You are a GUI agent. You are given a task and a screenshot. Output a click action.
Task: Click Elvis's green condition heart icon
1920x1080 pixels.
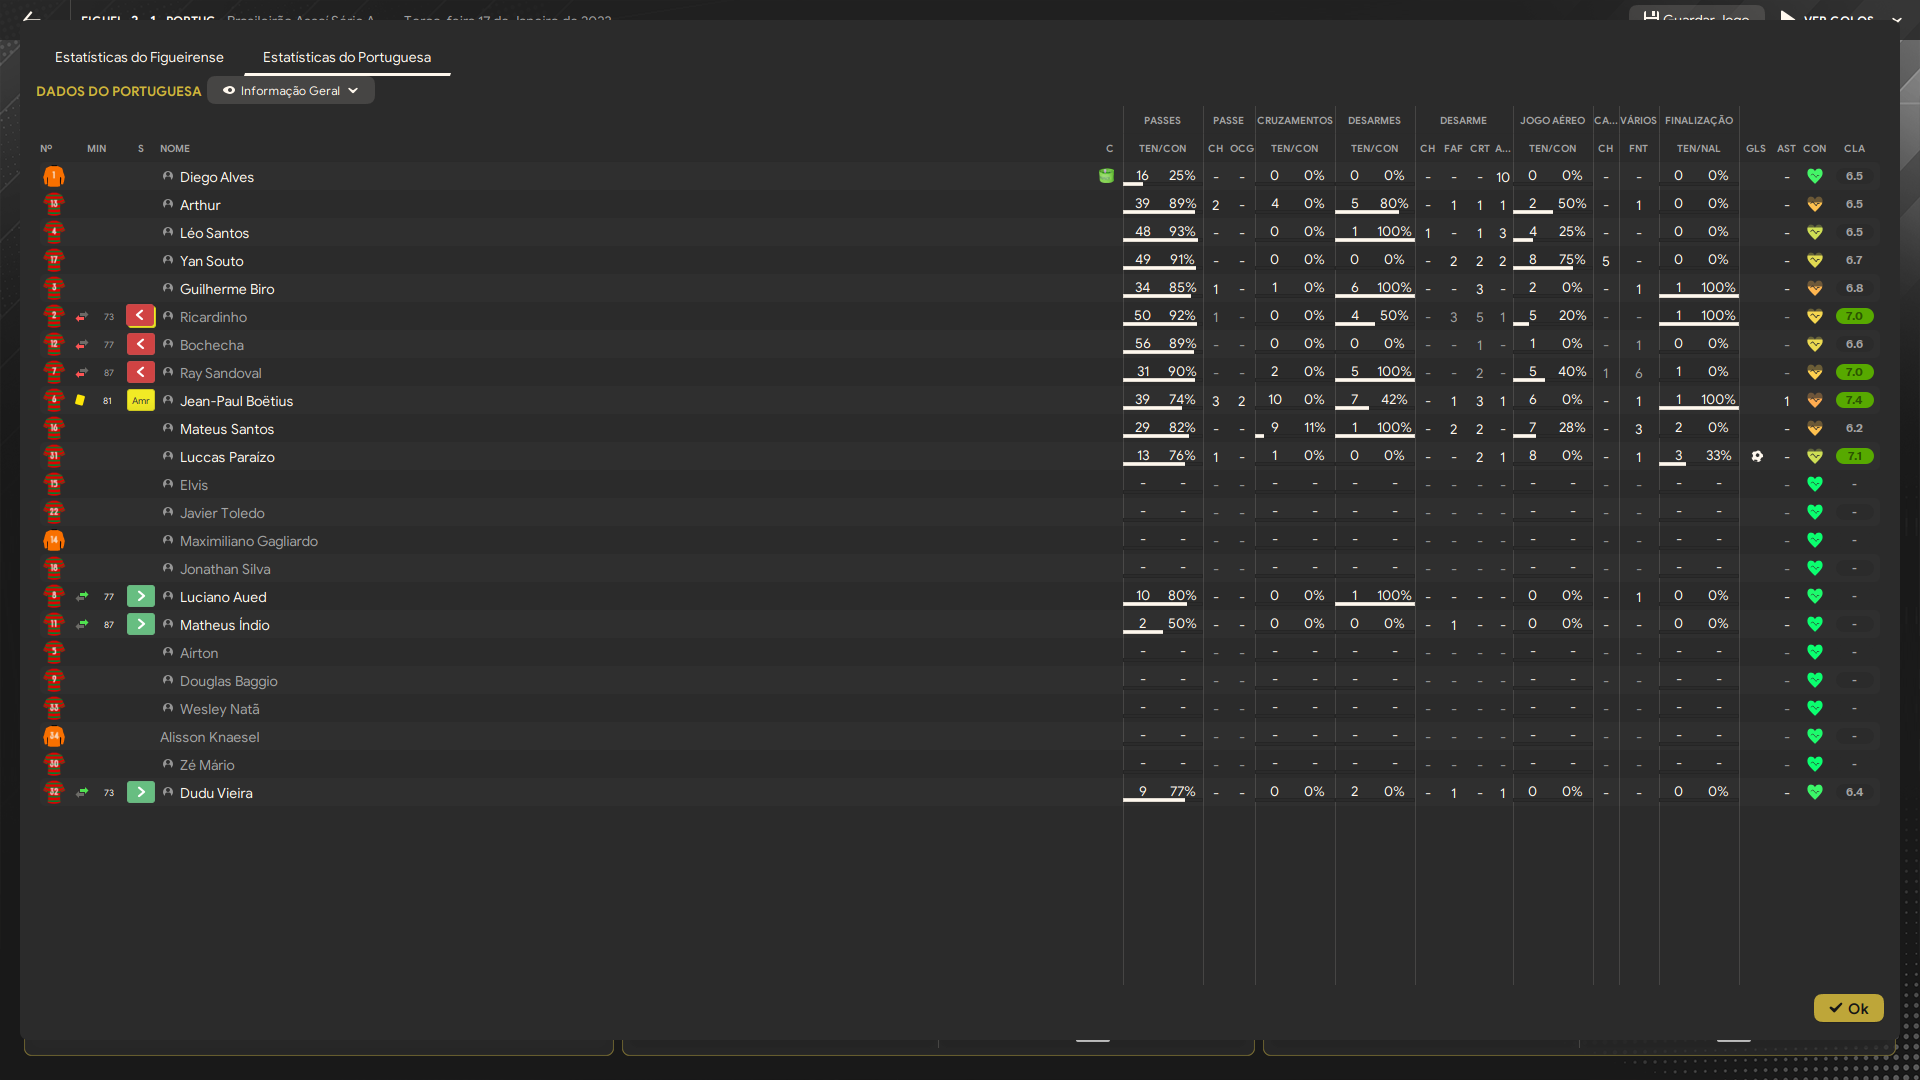coord(1815,484)
